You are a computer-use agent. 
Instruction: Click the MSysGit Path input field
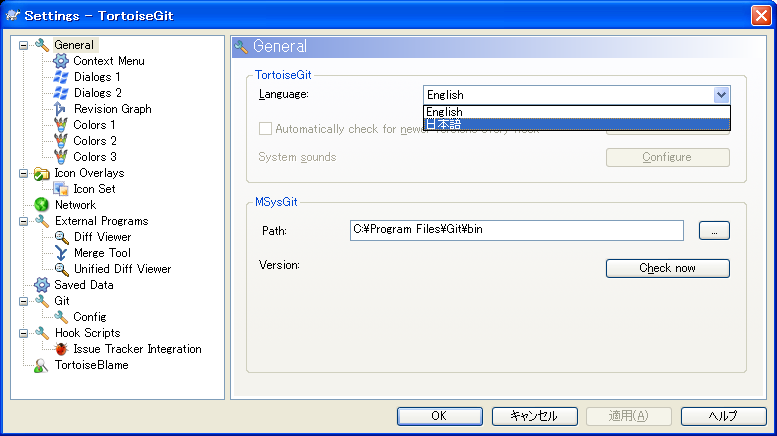tap(516, 230)
